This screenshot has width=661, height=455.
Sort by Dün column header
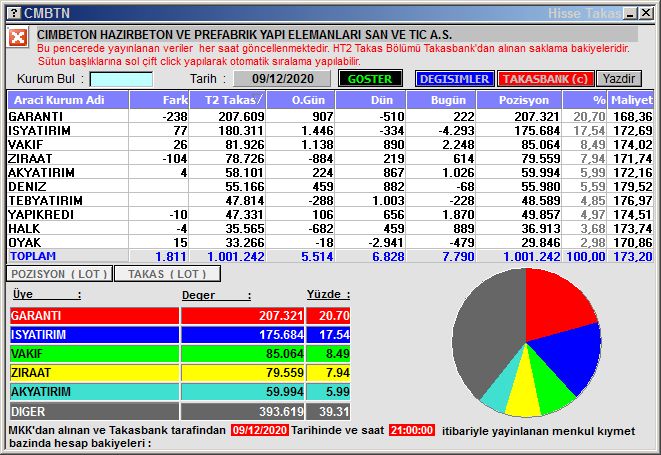371,100
